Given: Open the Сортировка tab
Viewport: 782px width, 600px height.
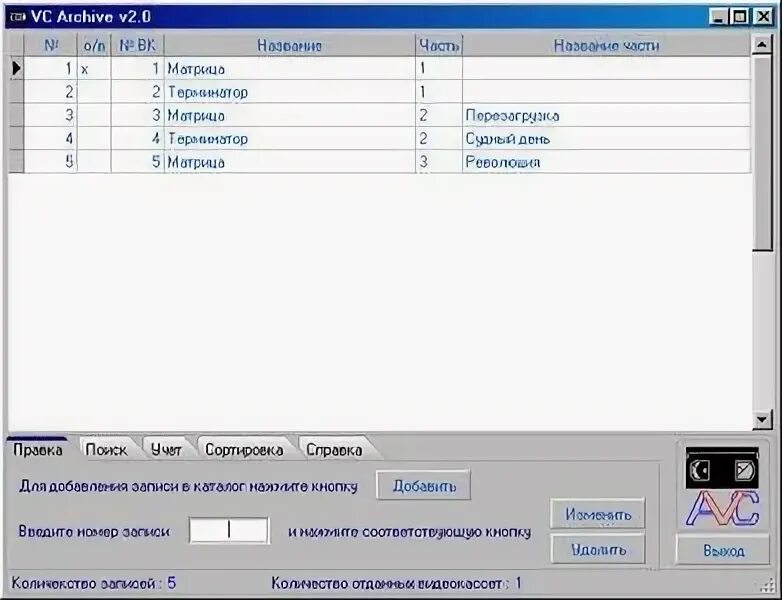Looking at the screenshot, I should pyautogui.click(x=244, y=450).
